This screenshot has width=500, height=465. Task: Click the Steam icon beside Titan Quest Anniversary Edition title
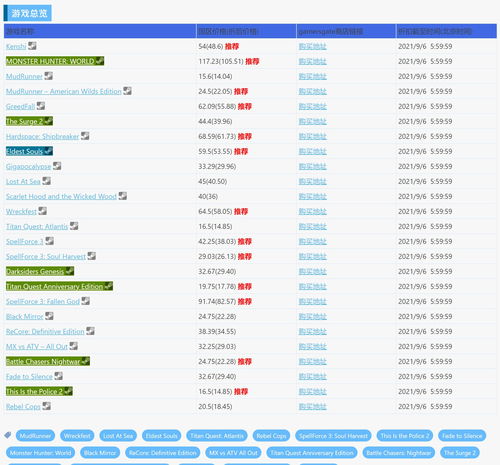pos(109,286)
